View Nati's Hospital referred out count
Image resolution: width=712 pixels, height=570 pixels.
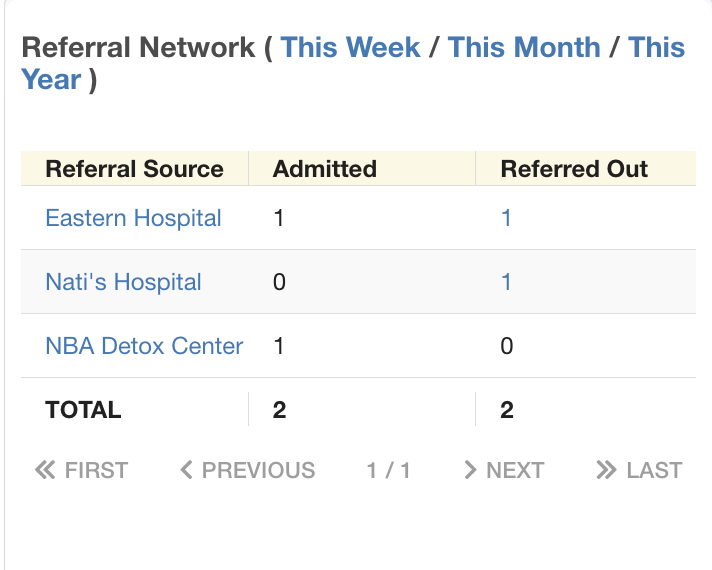506,282
